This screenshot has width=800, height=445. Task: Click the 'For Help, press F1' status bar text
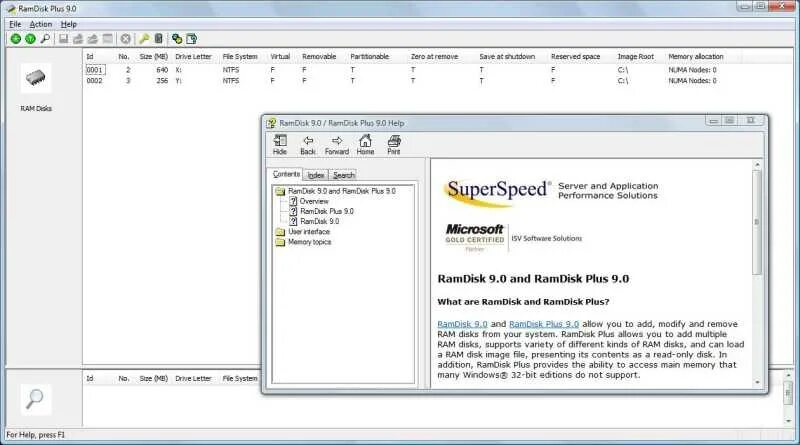[x=35, y=435]
